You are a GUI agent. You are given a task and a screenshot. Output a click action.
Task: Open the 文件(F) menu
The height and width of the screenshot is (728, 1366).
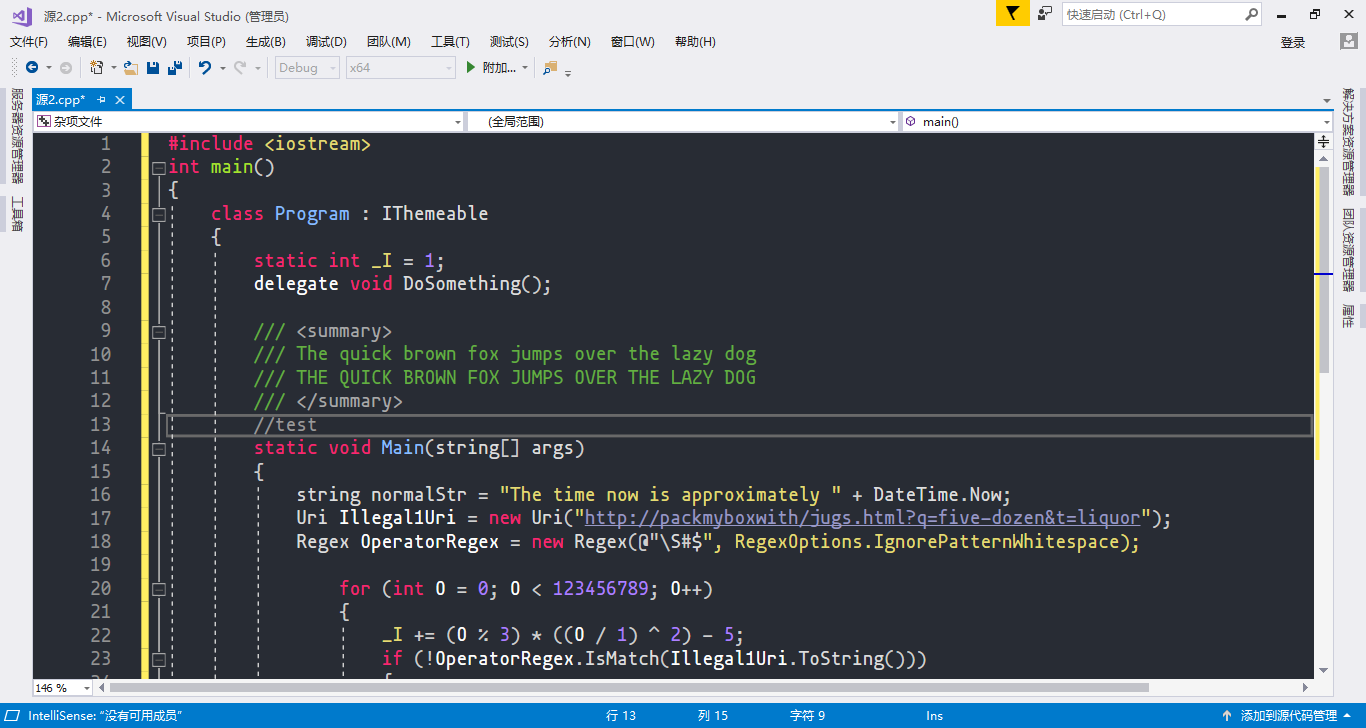coord(29,42)
